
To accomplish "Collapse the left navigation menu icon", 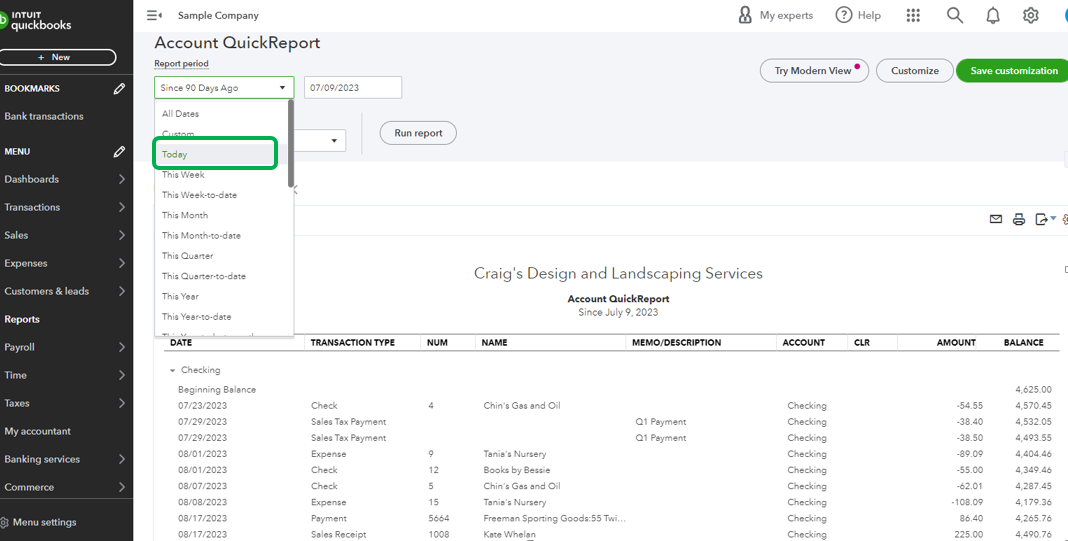I will [x=154, y=15].
